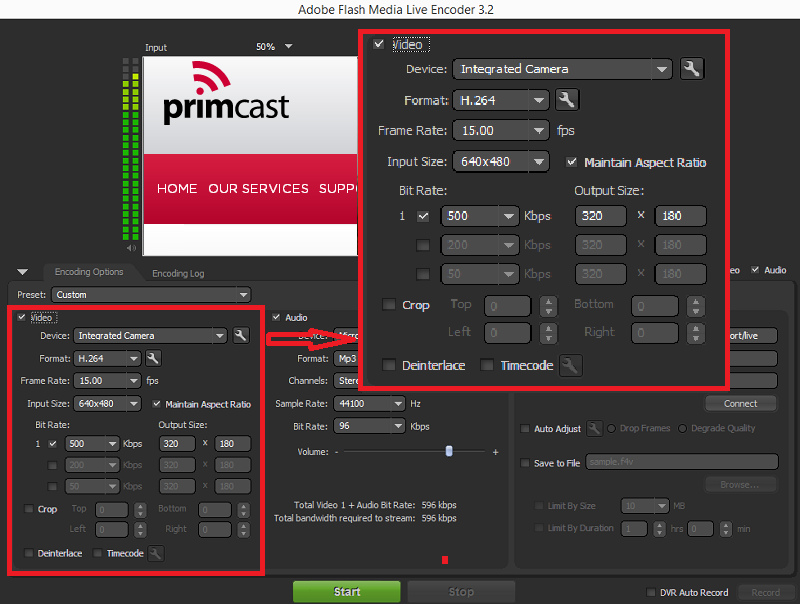Increase the Limit By Duration min value

point(726,525)
